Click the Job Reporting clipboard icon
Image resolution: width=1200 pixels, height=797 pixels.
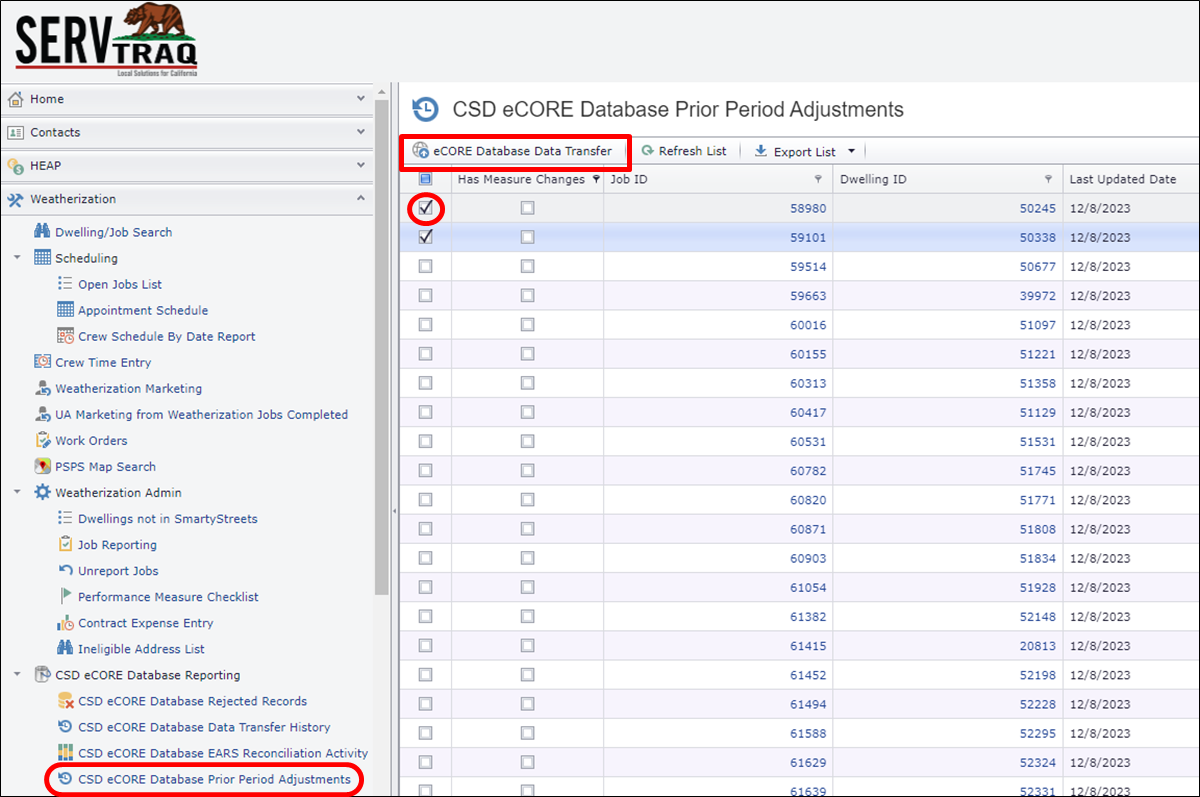click(65, 545)
